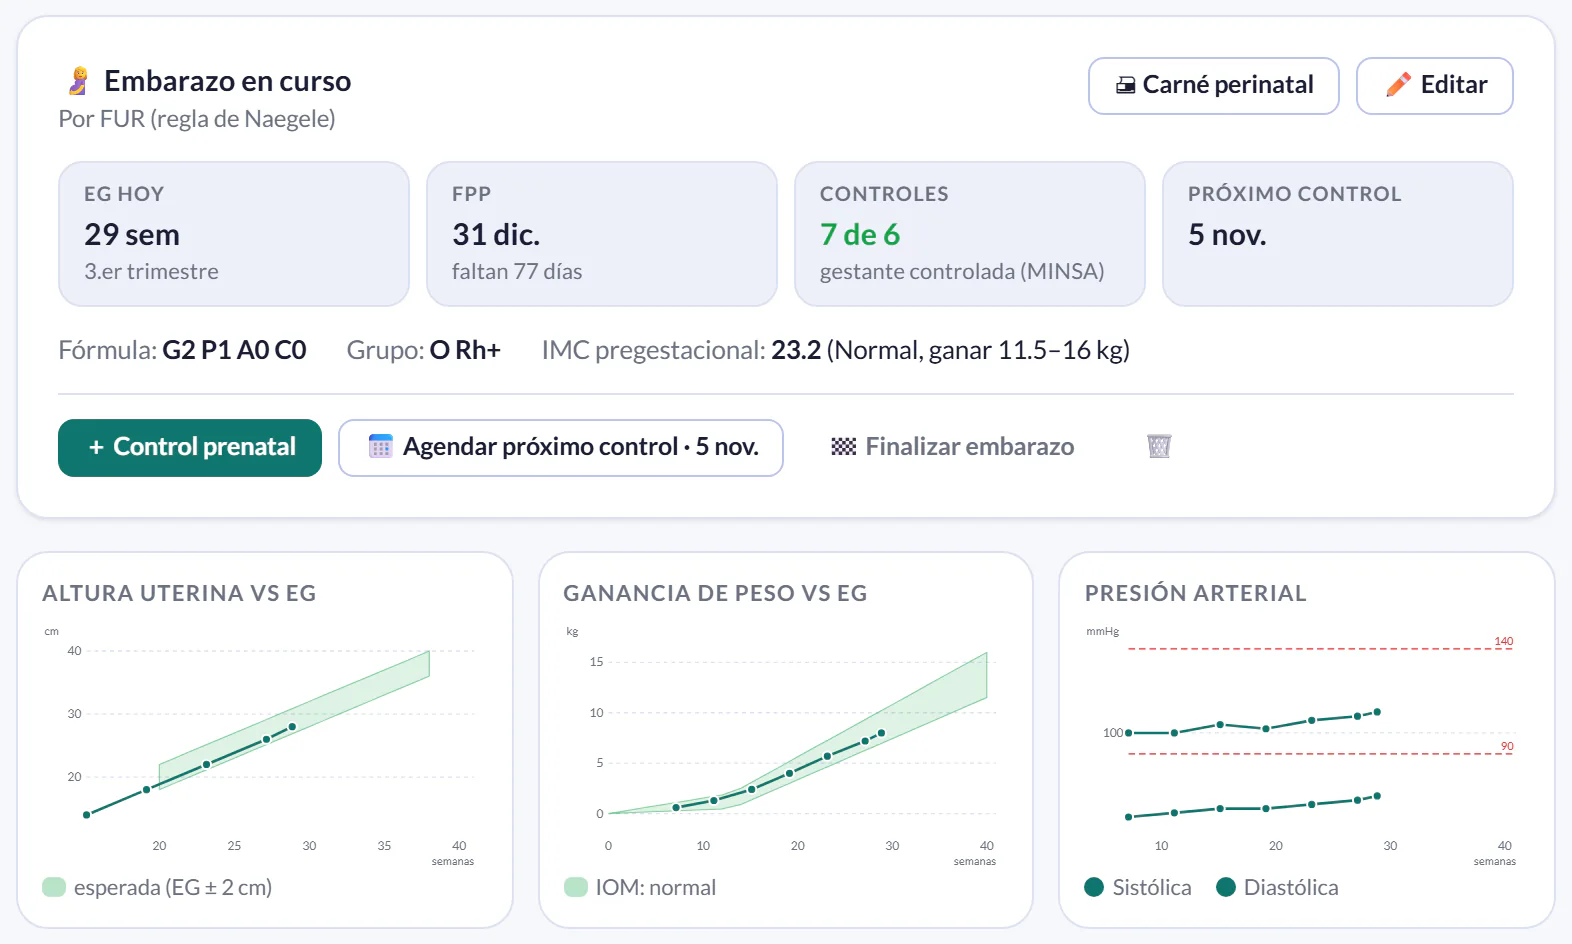
Task: Click the Sistólica legend dot
Action: click(1094, 887)
